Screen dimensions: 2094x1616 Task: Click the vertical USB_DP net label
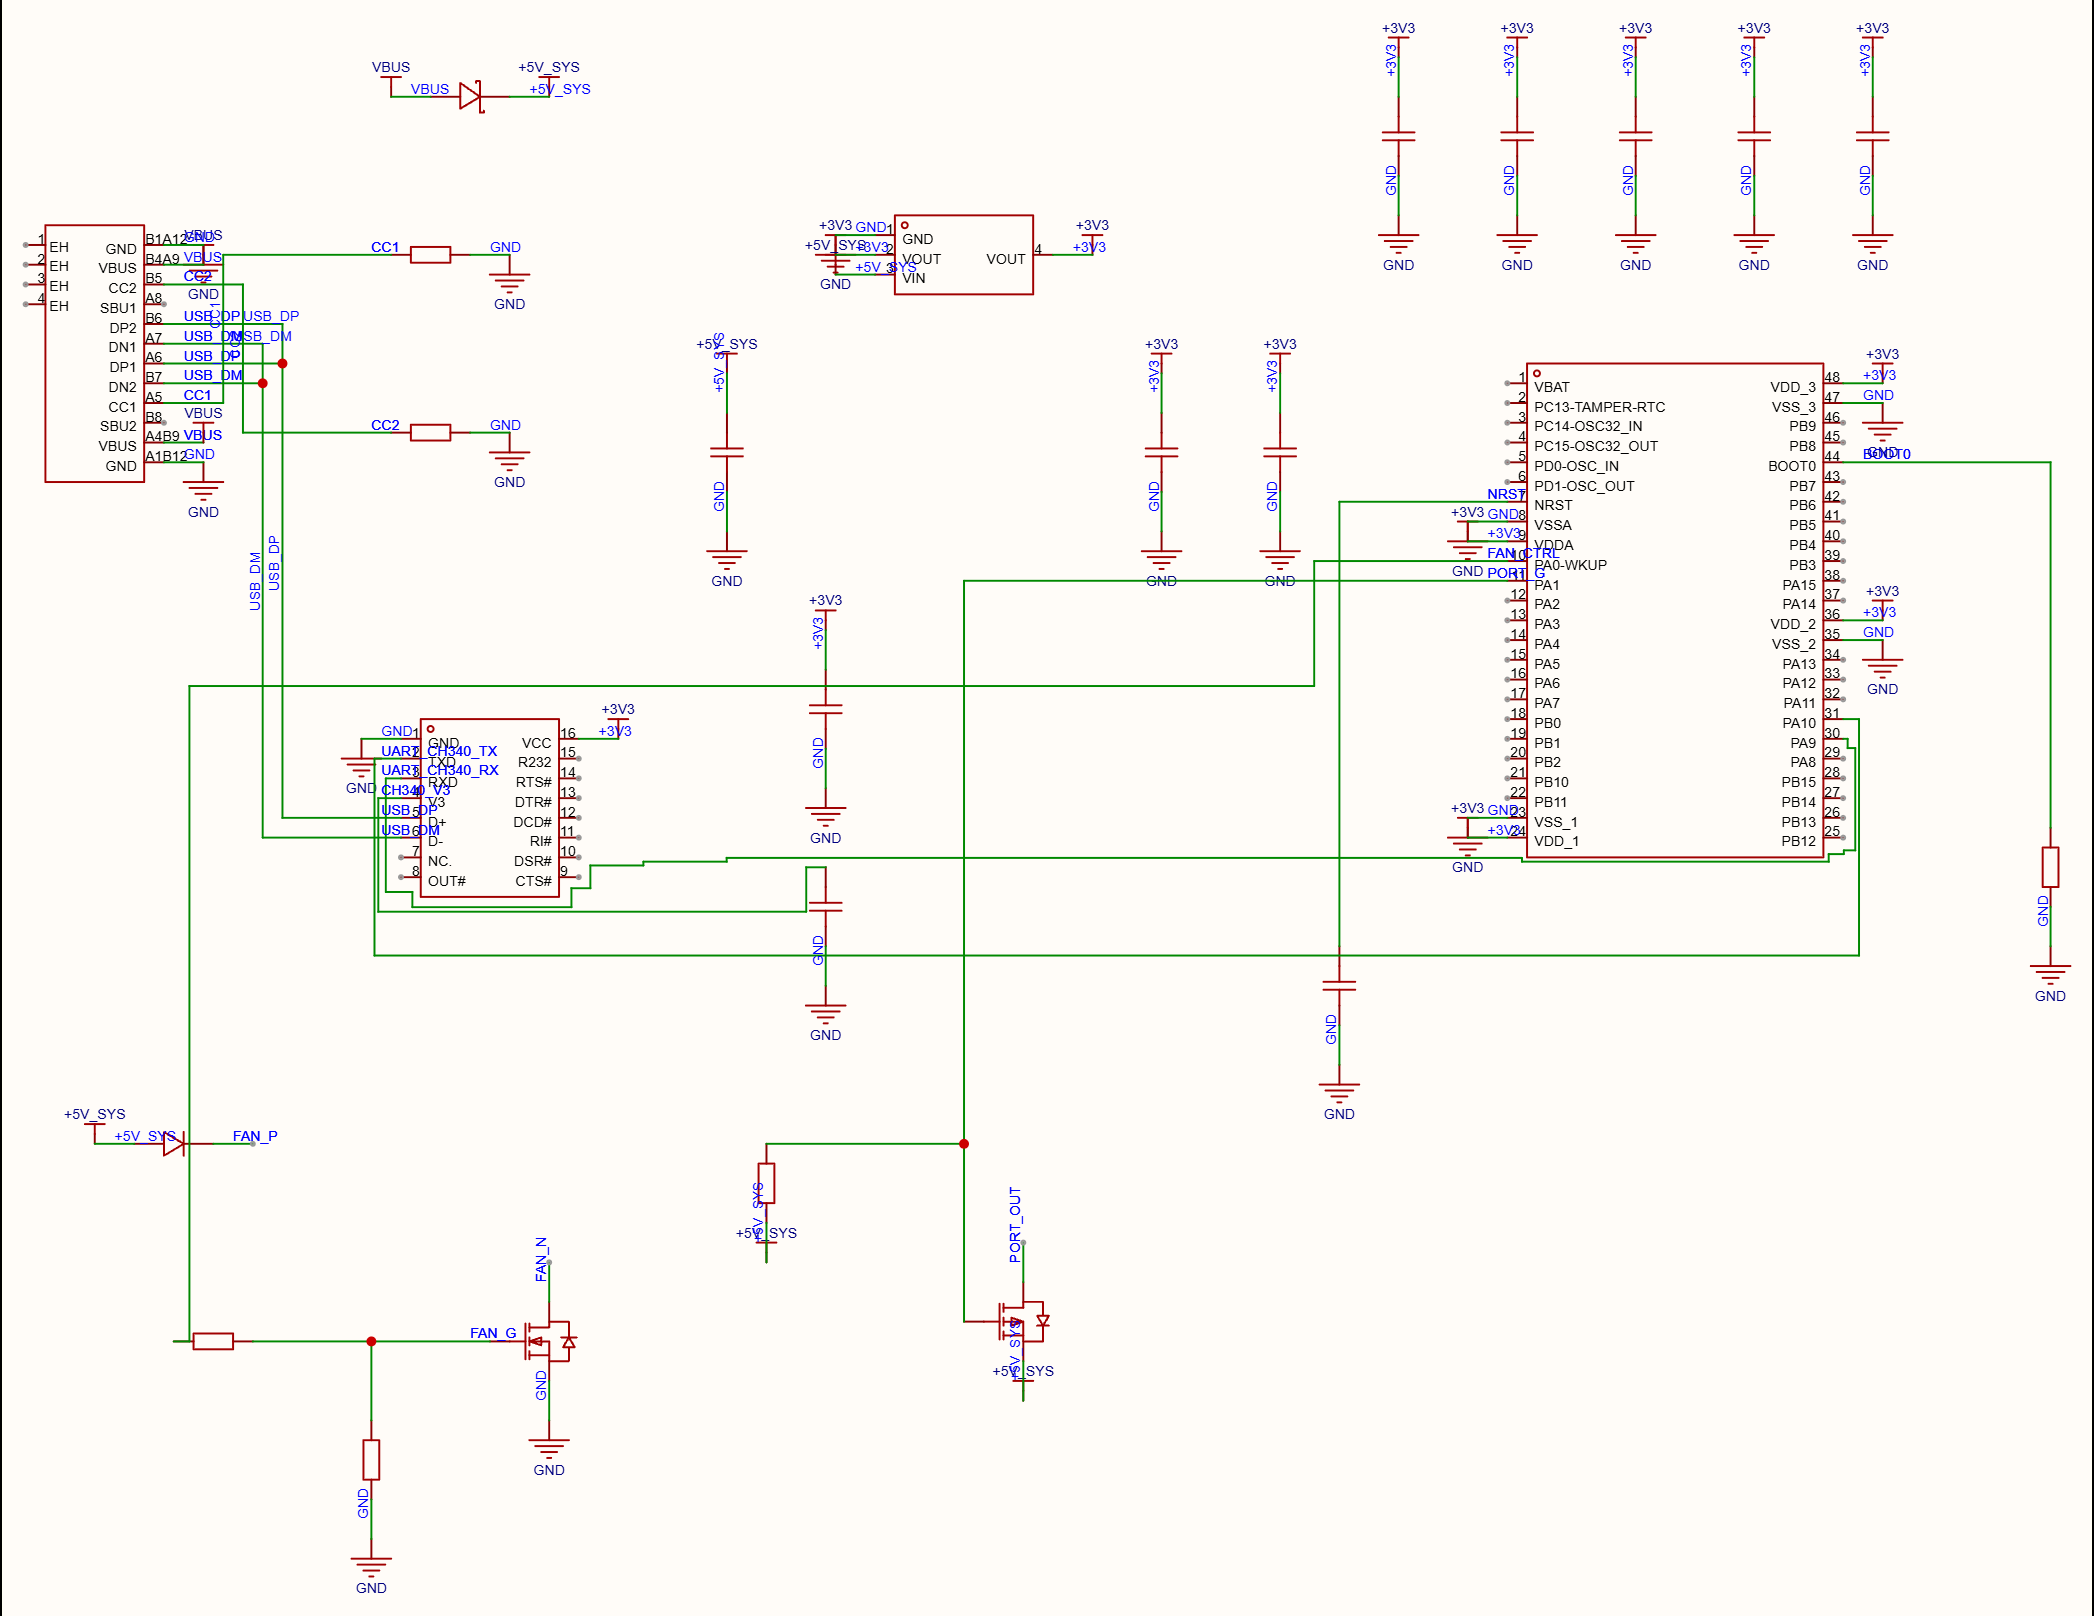coord(274,563)
